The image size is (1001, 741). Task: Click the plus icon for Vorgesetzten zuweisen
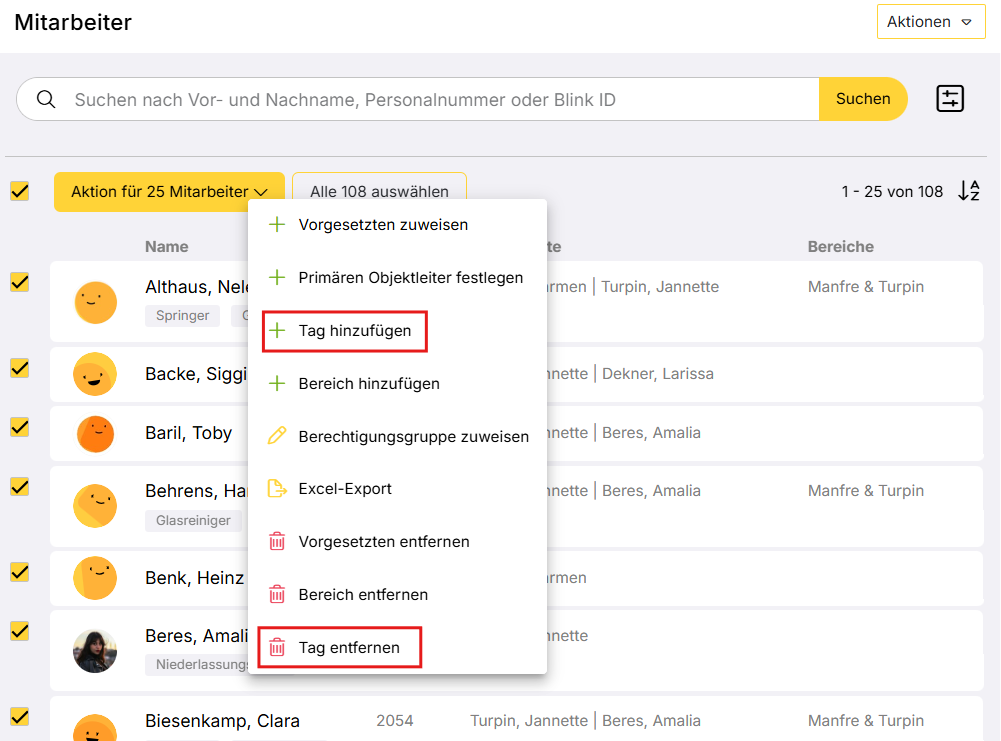(x=277, y=225)
